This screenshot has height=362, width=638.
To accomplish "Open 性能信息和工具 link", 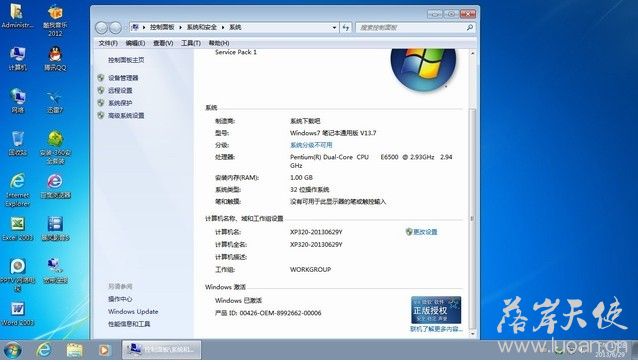I will click(129, 324).
